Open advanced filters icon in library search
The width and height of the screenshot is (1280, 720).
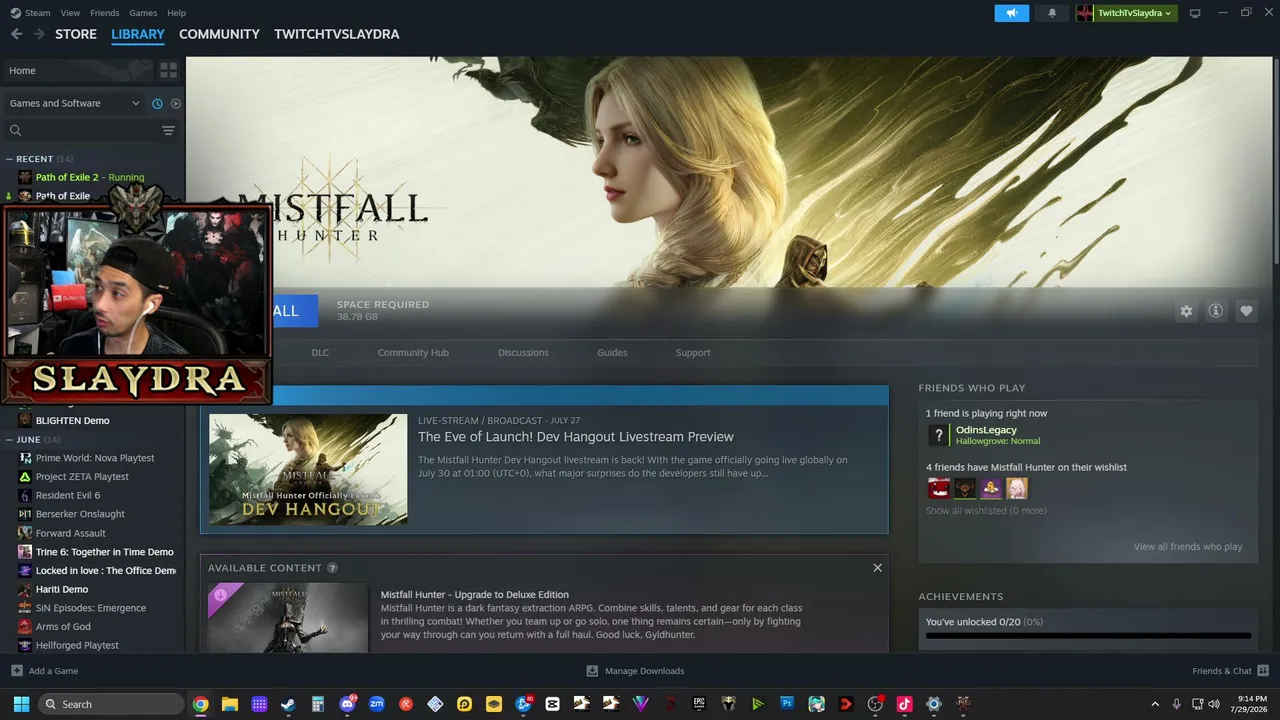168,131
